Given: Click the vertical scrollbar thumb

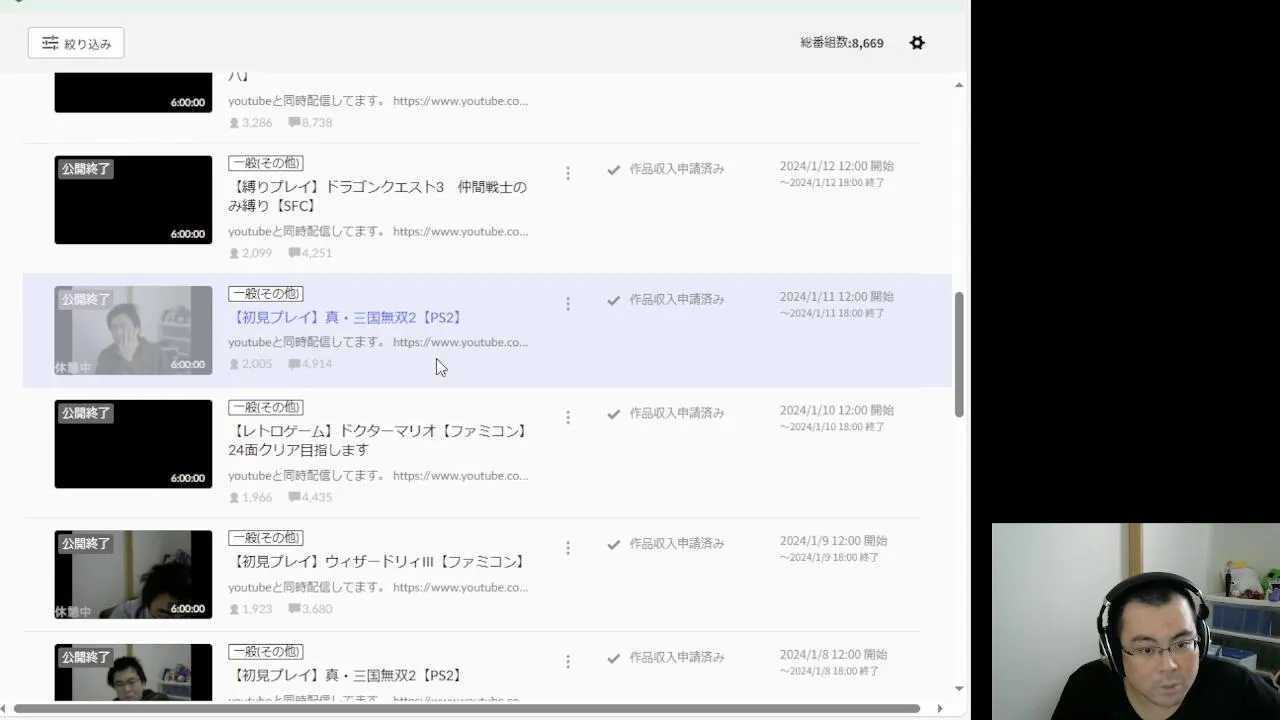Looking at the screenshot, I should (959, 354).
